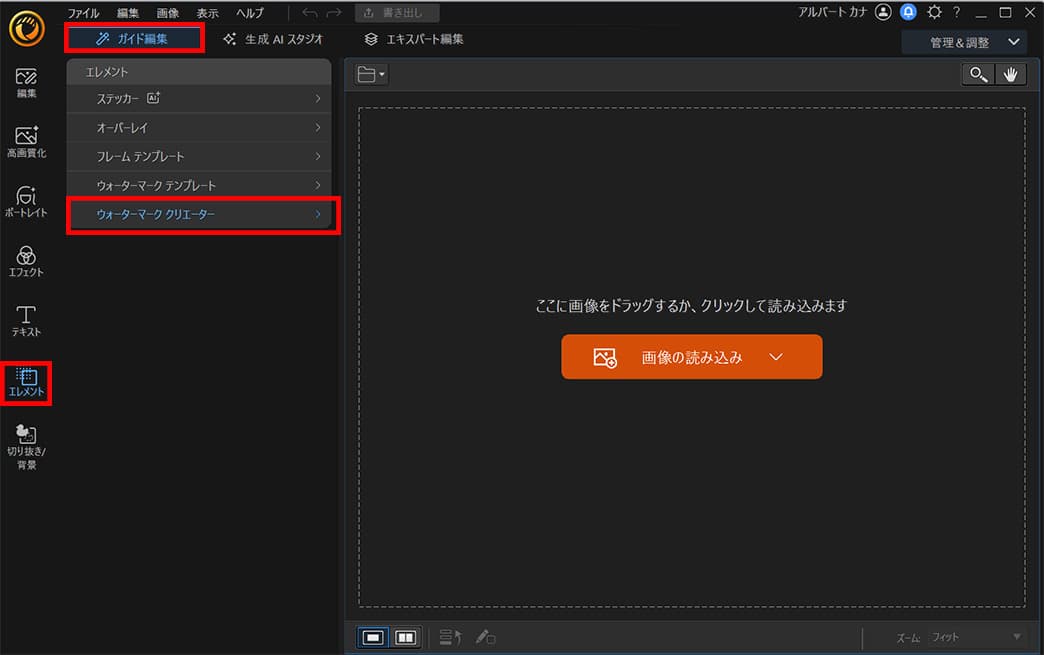The width and height of the screenshot is (1044, 655).
Task: Open the notifications bell icon
Action: (908, 12)
